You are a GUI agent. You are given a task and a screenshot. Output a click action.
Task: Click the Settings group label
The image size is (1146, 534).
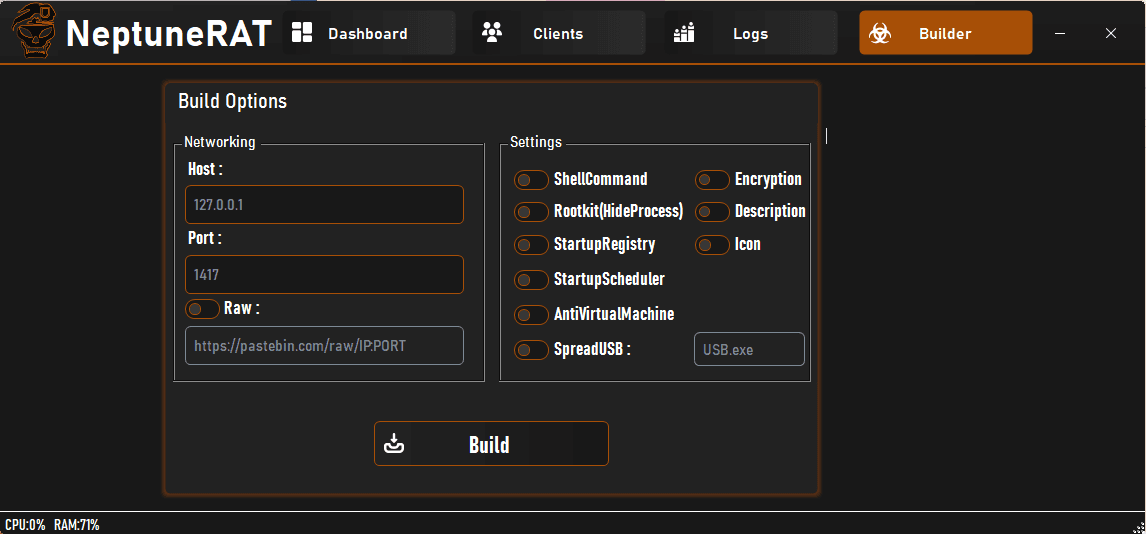(x=536, y=142)
